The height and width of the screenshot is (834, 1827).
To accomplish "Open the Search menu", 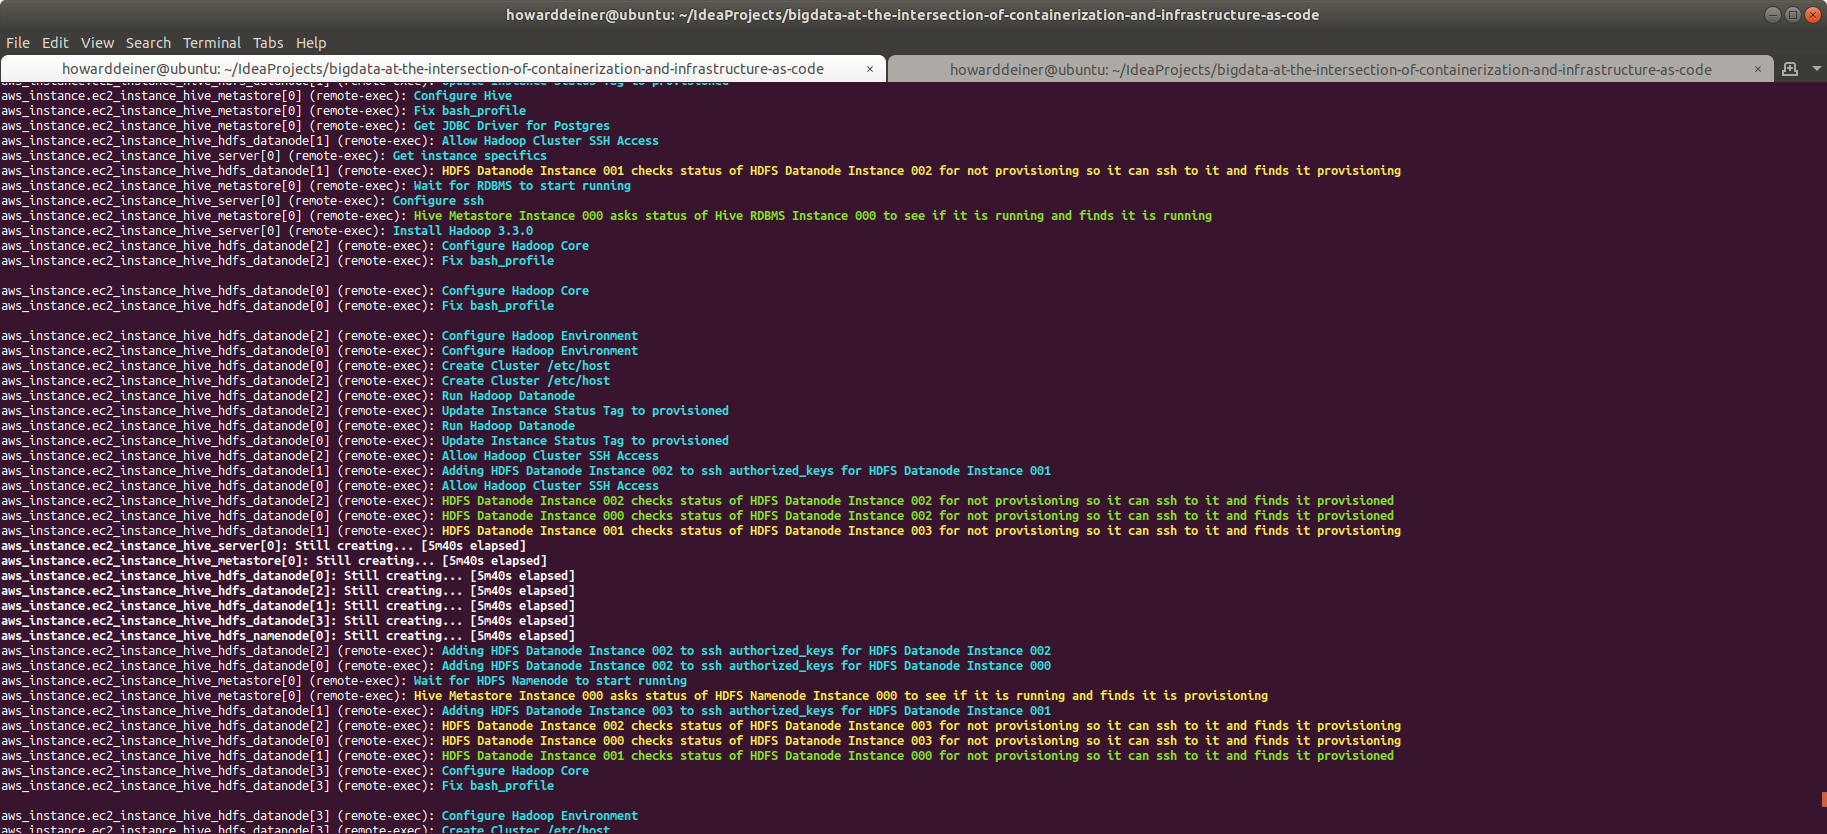I will (148, 43).
